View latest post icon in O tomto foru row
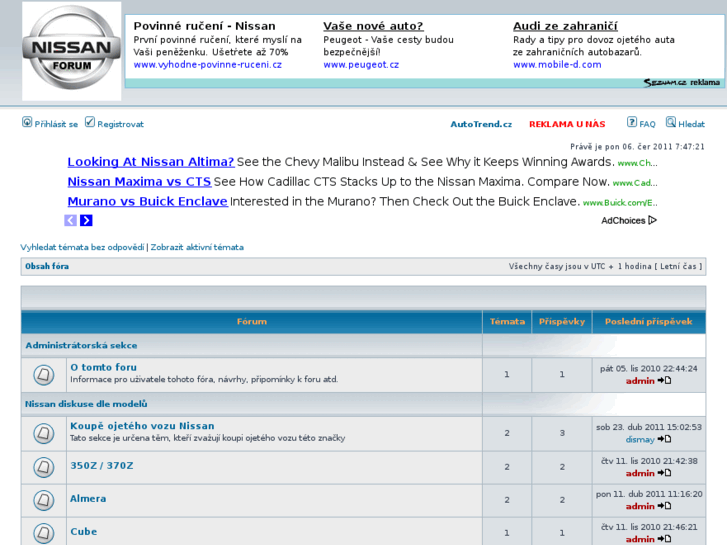The width and height of the screenshot is (727, 545). 664,380
